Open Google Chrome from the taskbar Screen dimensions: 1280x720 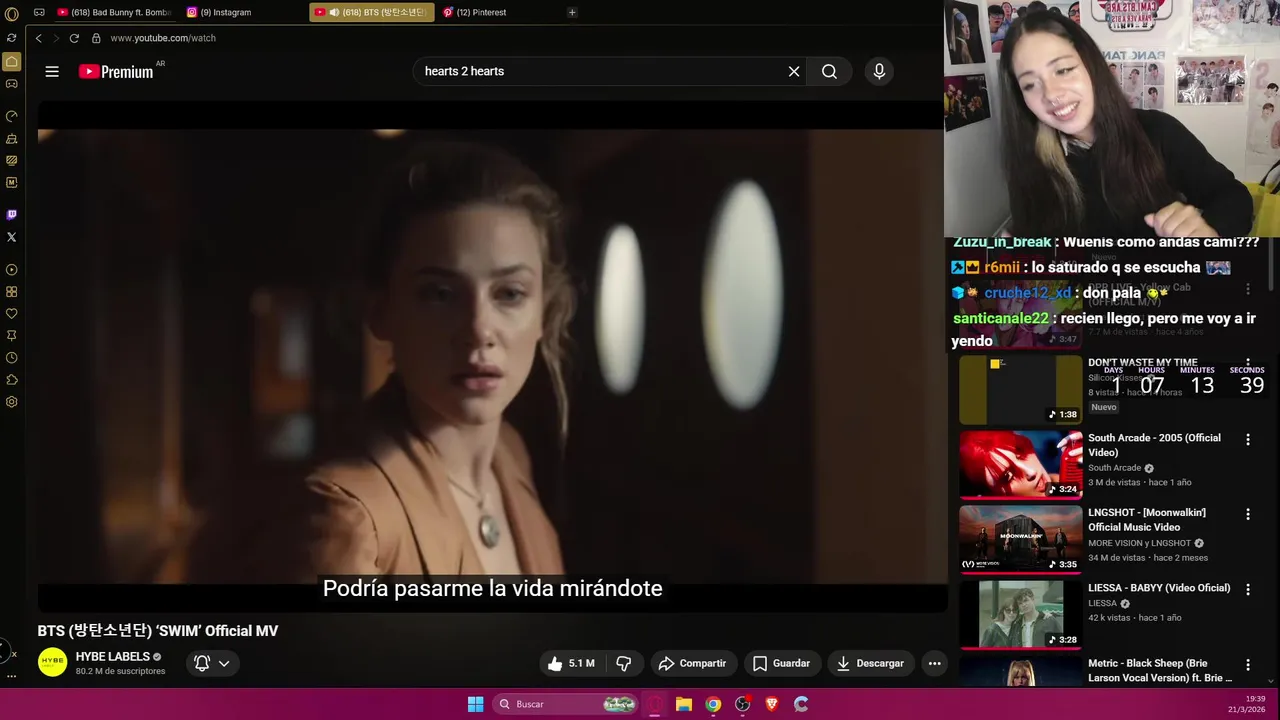click(x=713, y=704)
